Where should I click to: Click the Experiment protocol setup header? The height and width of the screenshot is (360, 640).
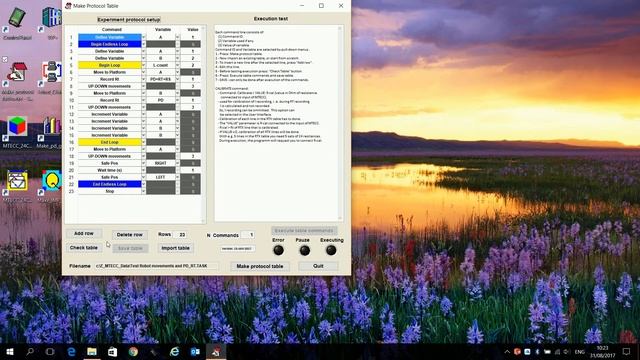point(129,19)
